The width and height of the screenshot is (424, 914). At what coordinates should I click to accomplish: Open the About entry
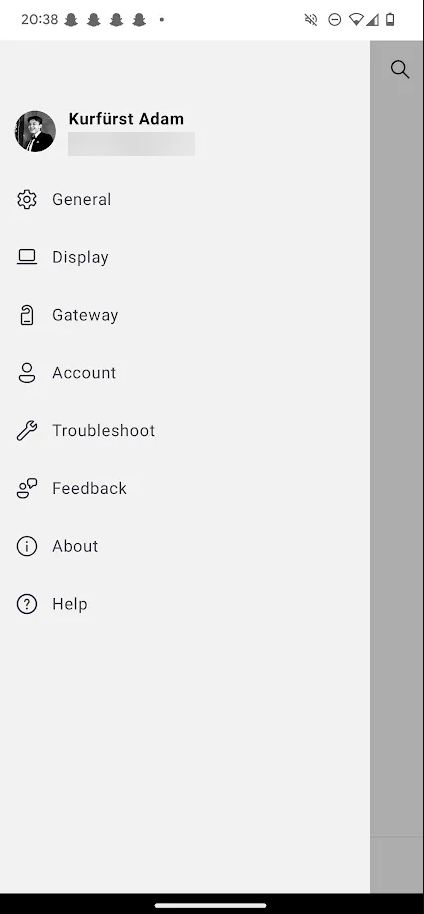point(185,546)
